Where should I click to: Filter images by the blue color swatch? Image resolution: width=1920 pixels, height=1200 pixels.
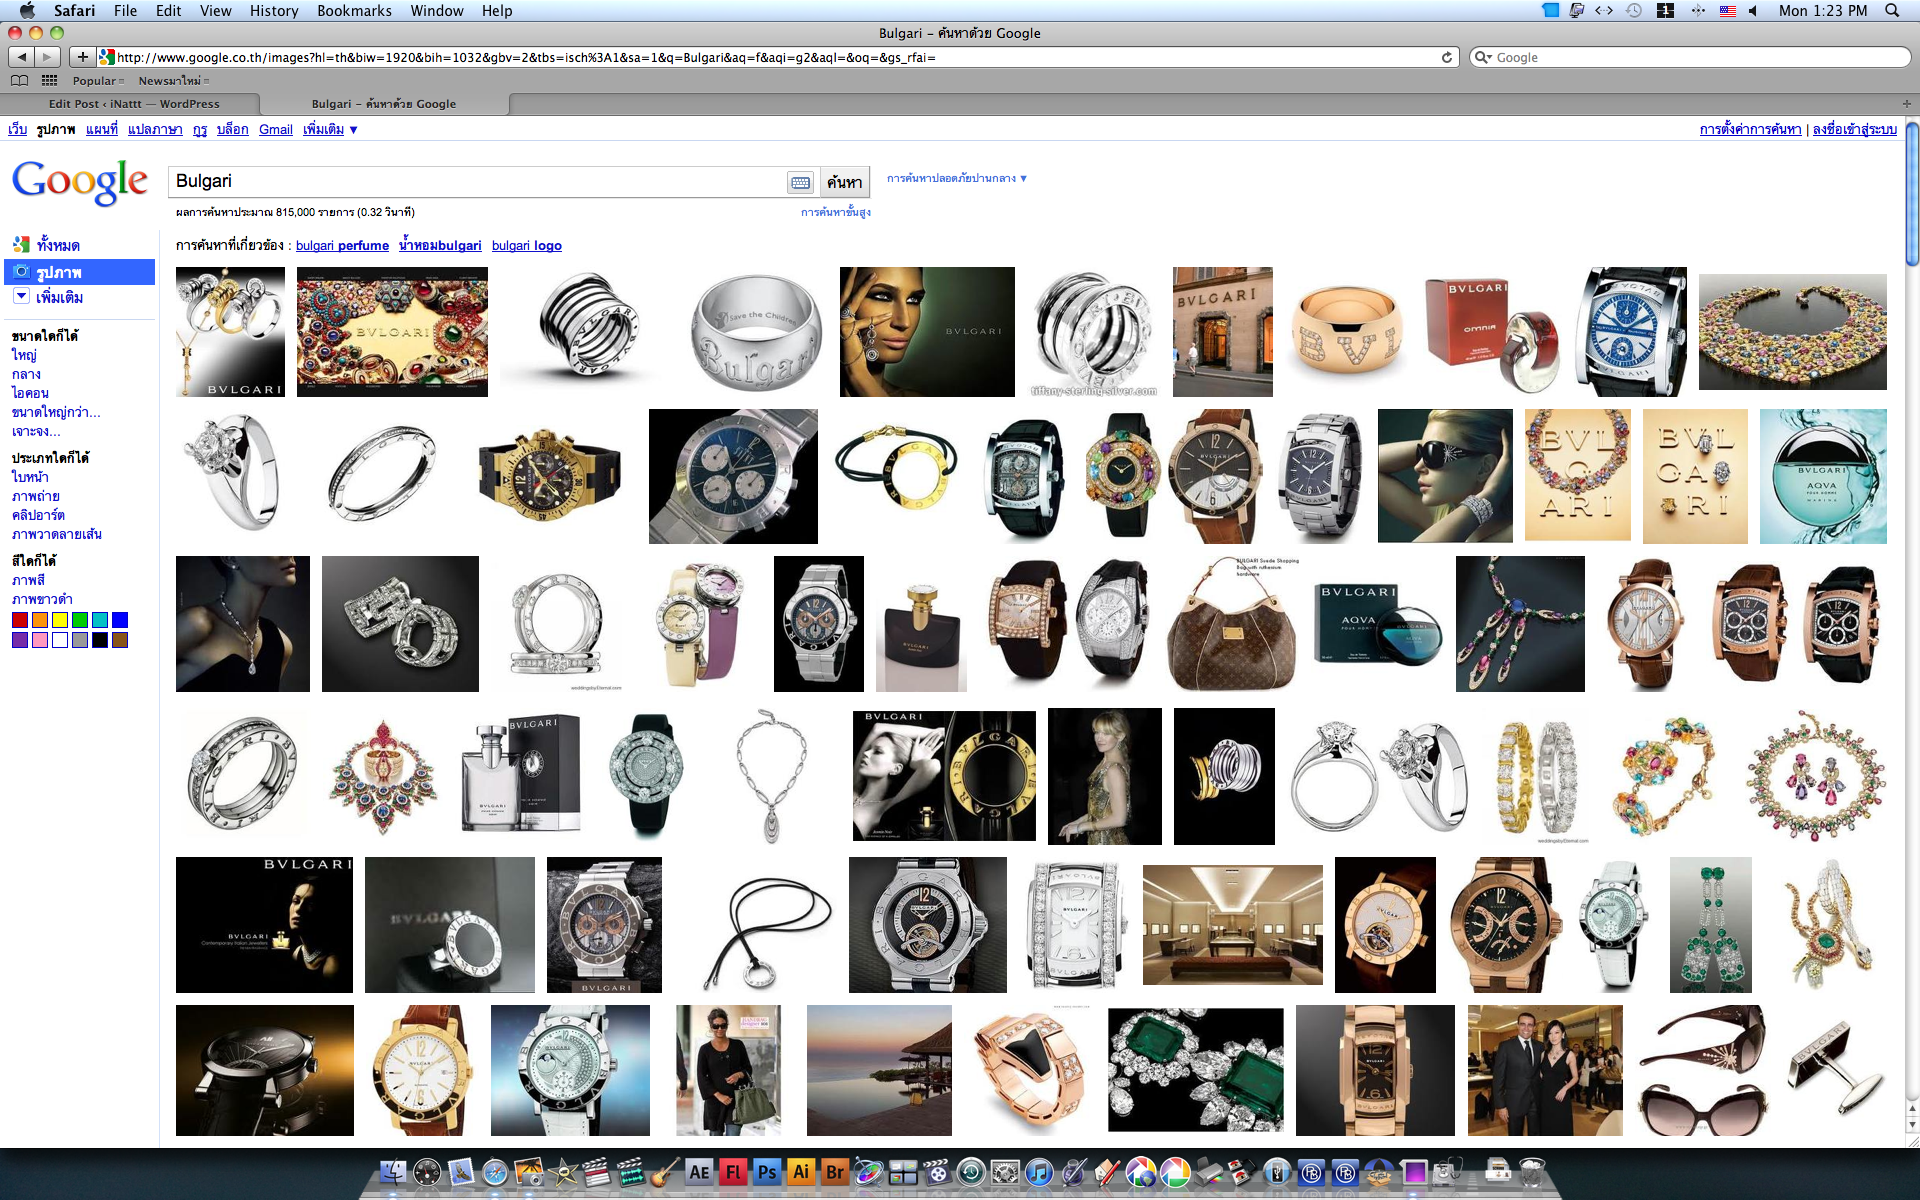tap(120, 620)
